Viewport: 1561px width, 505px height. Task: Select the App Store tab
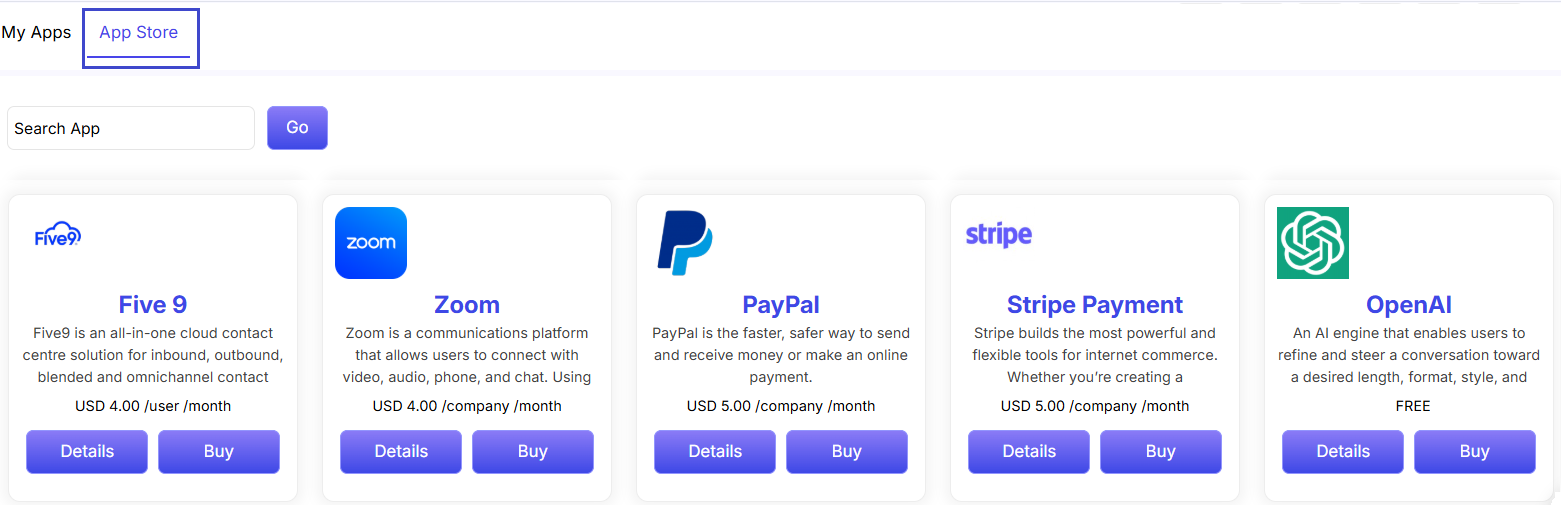tap(139, 32)
